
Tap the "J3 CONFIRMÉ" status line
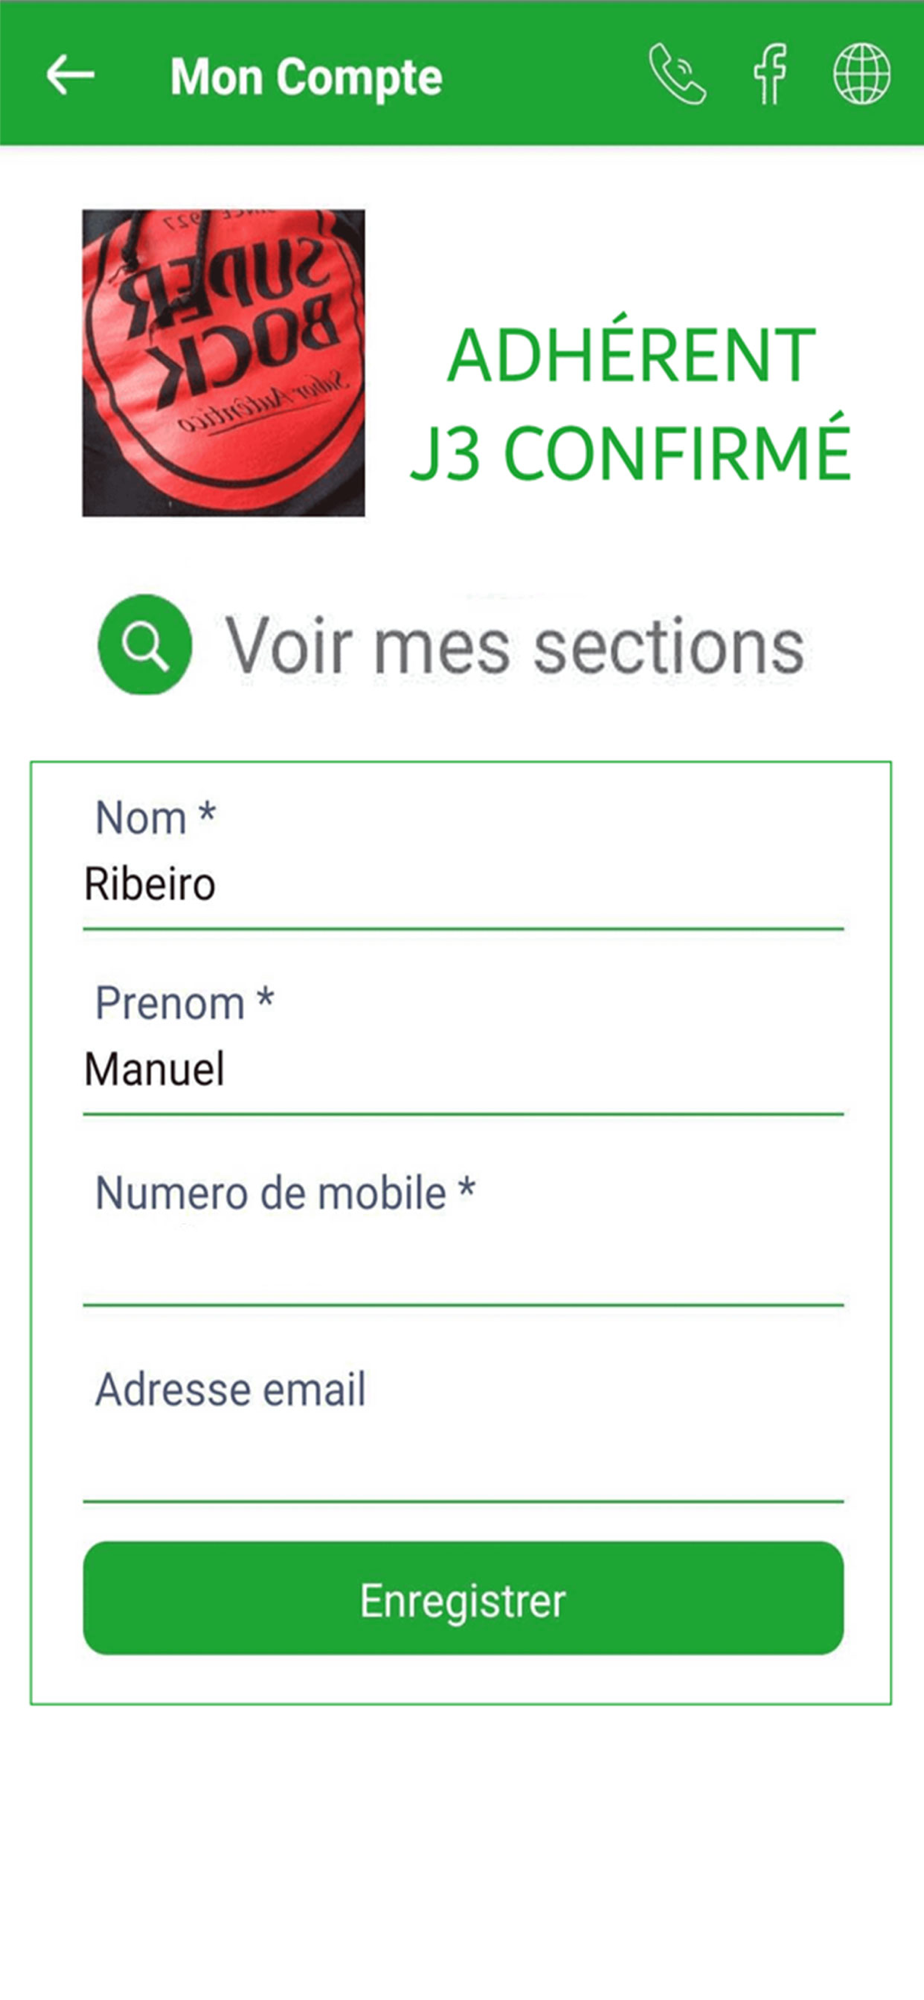click(x=630, y=454)
